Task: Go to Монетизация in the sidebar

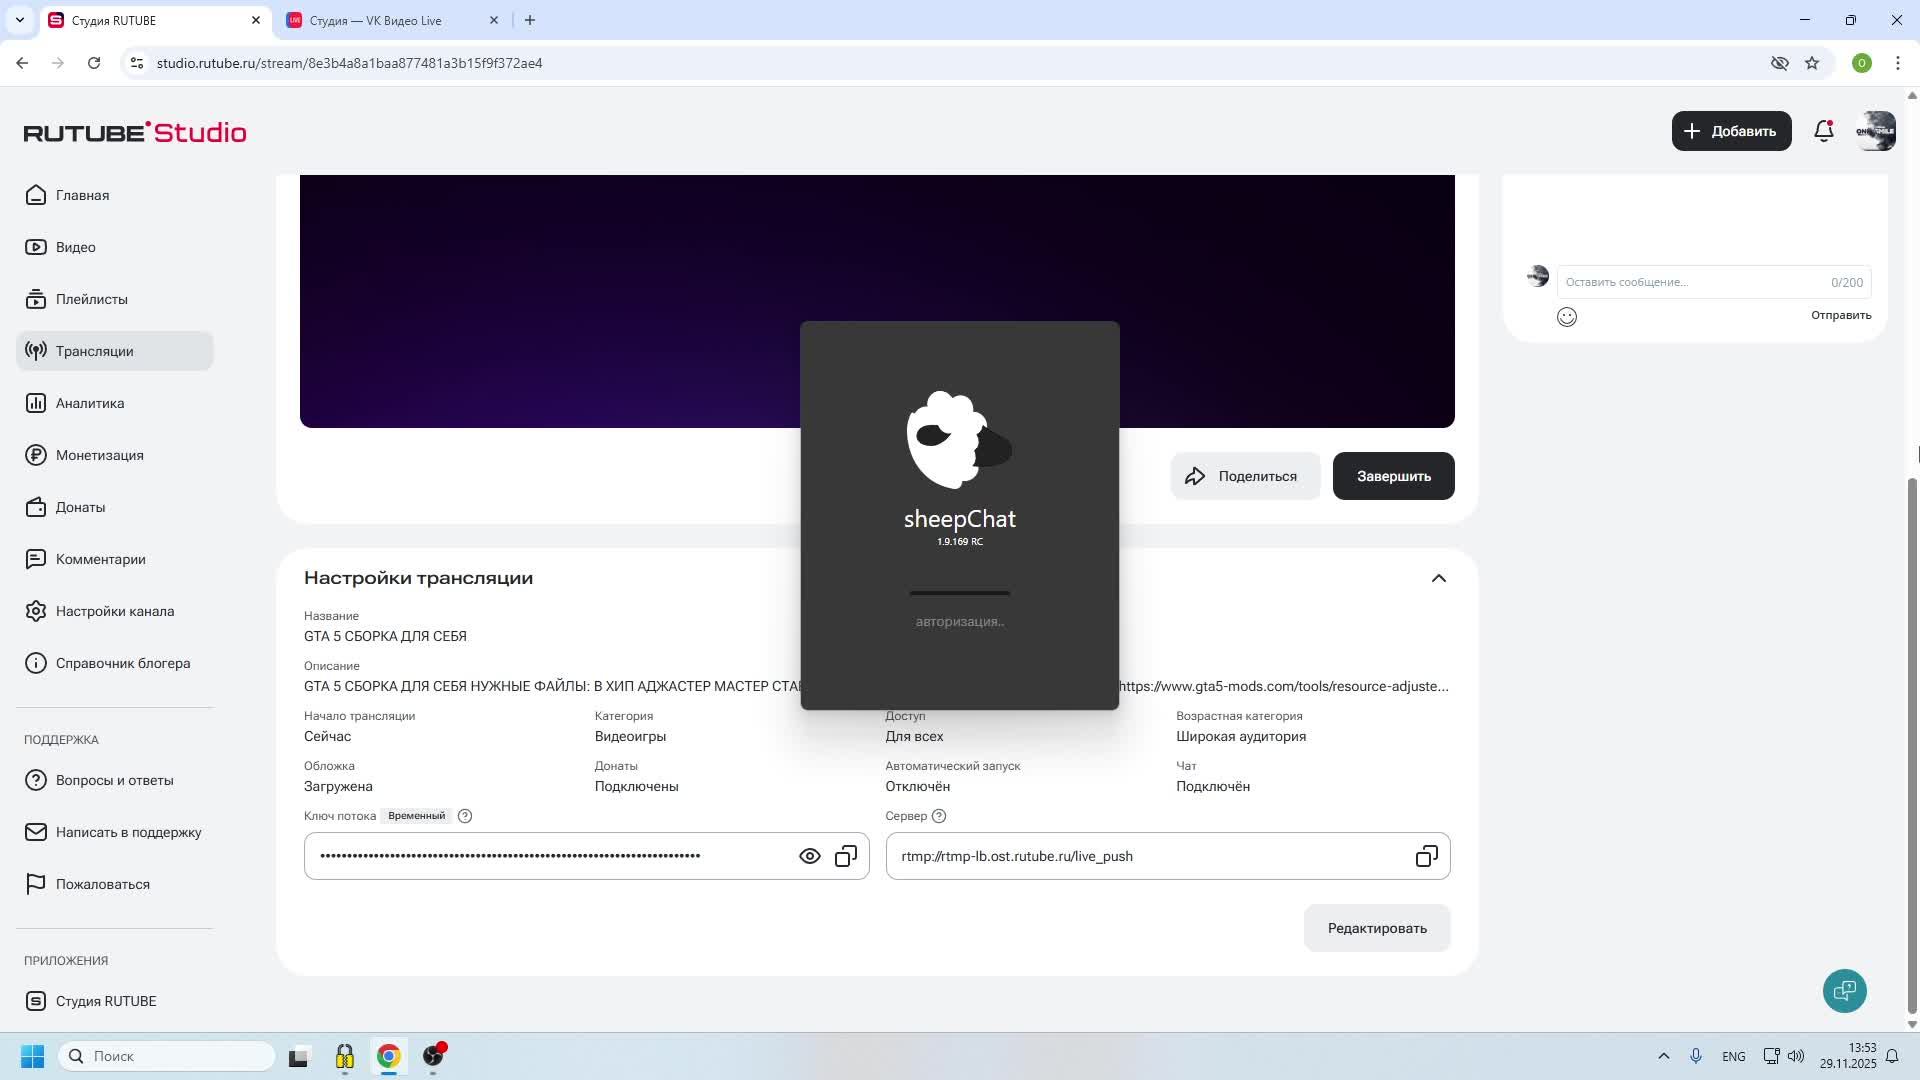Action: tap(99, 455)
